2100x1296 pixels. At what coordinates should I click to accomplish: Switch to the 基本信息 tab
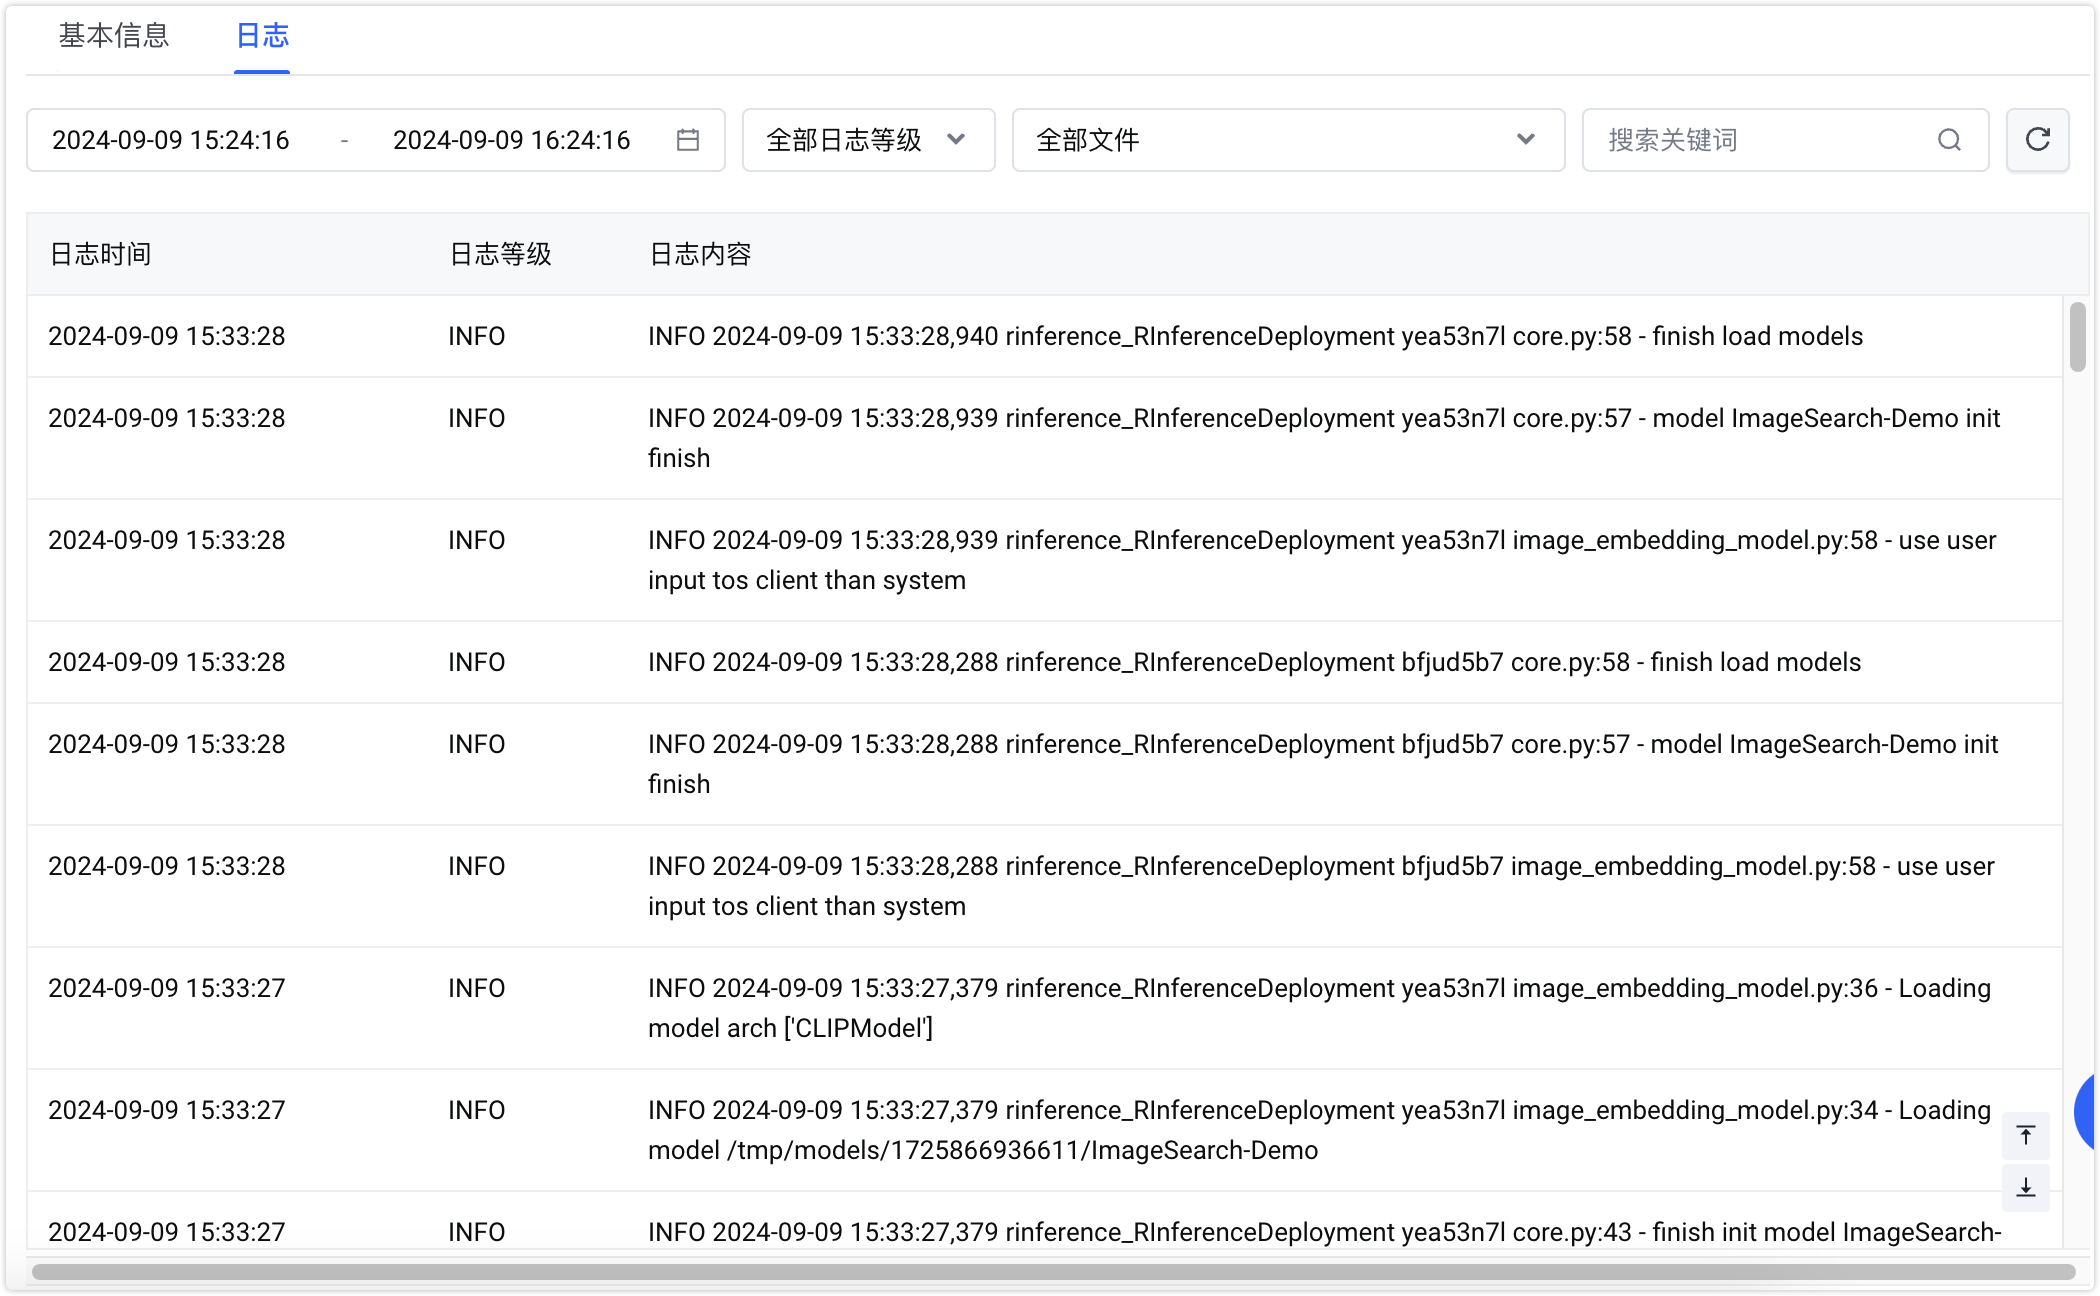(x=114, y=36)
